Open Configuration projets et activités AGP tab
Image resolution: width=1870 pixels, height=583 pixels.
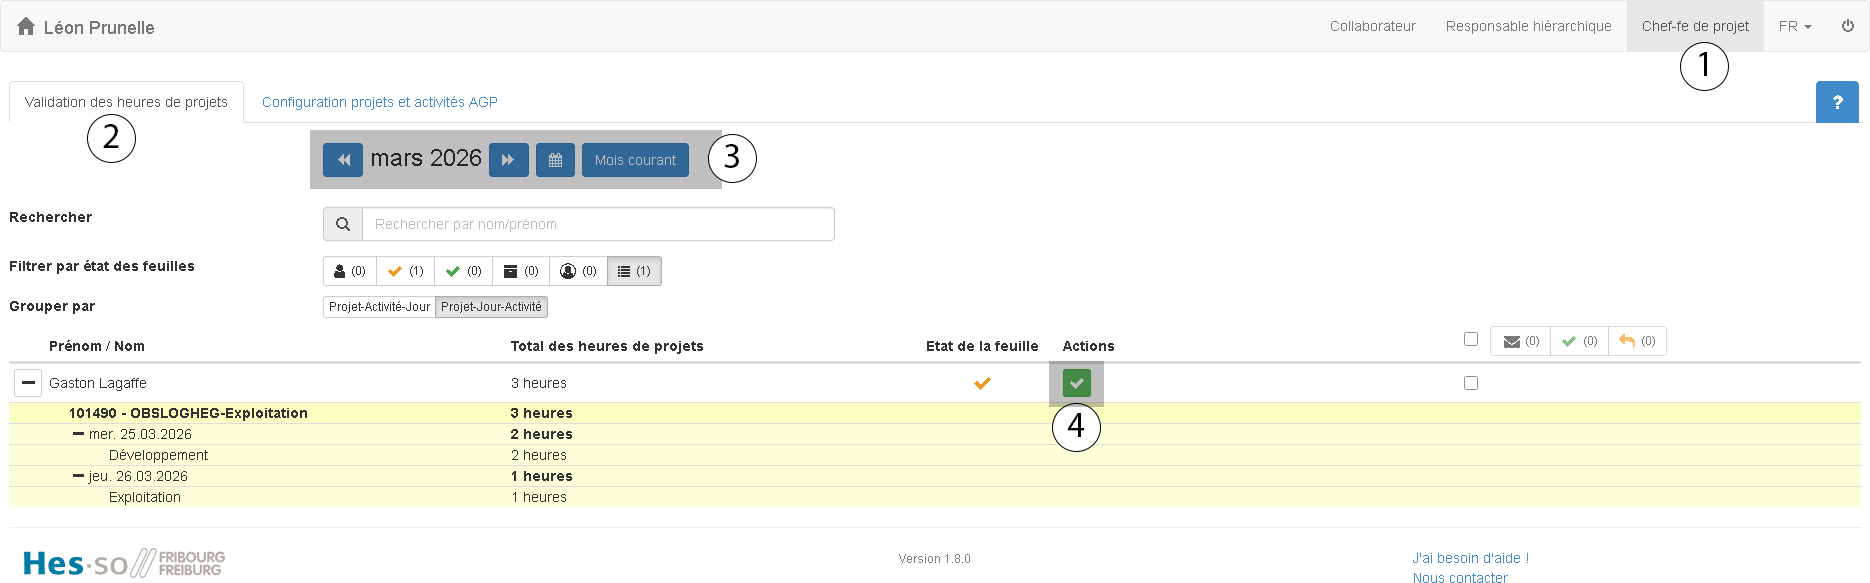[x=380, y=102]
